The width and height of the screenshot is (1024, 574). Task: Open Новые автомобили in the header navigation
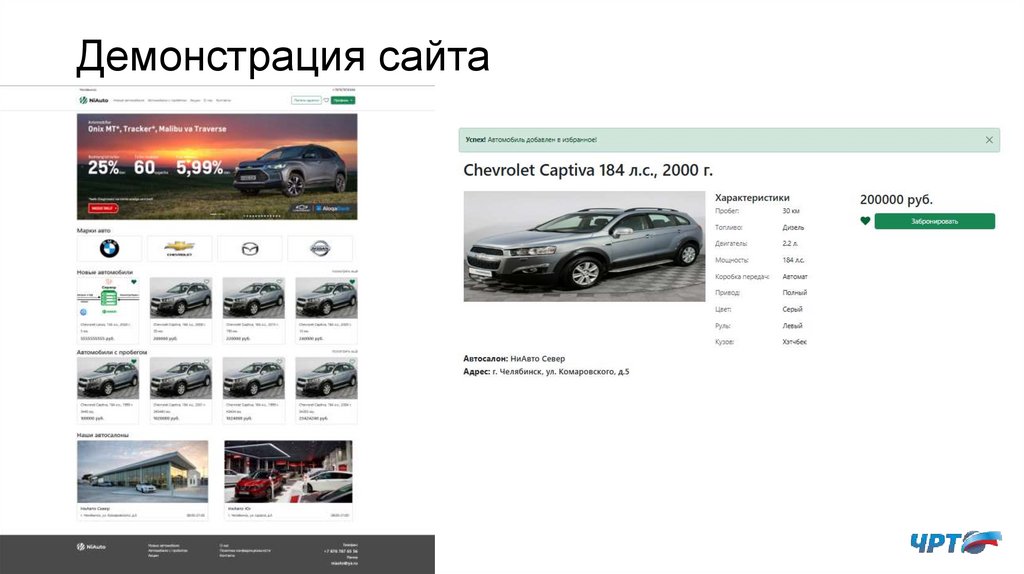point(129,101)
